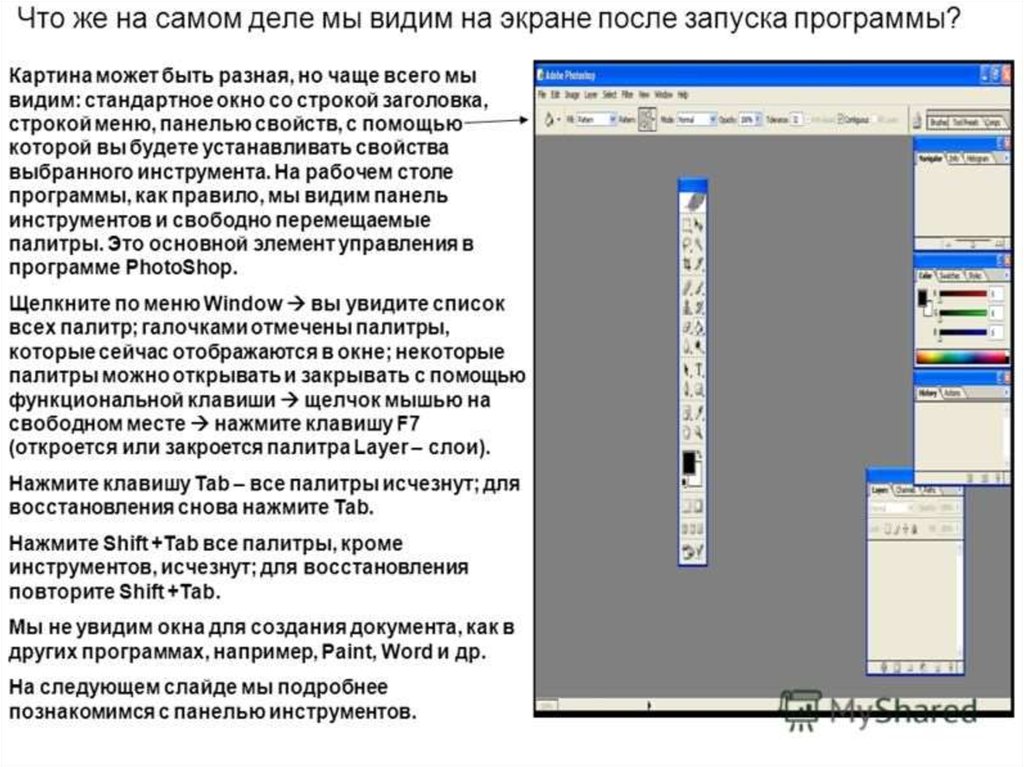Select the Move tool in toolbox
1024x767 pixels.
coord(699,225)
